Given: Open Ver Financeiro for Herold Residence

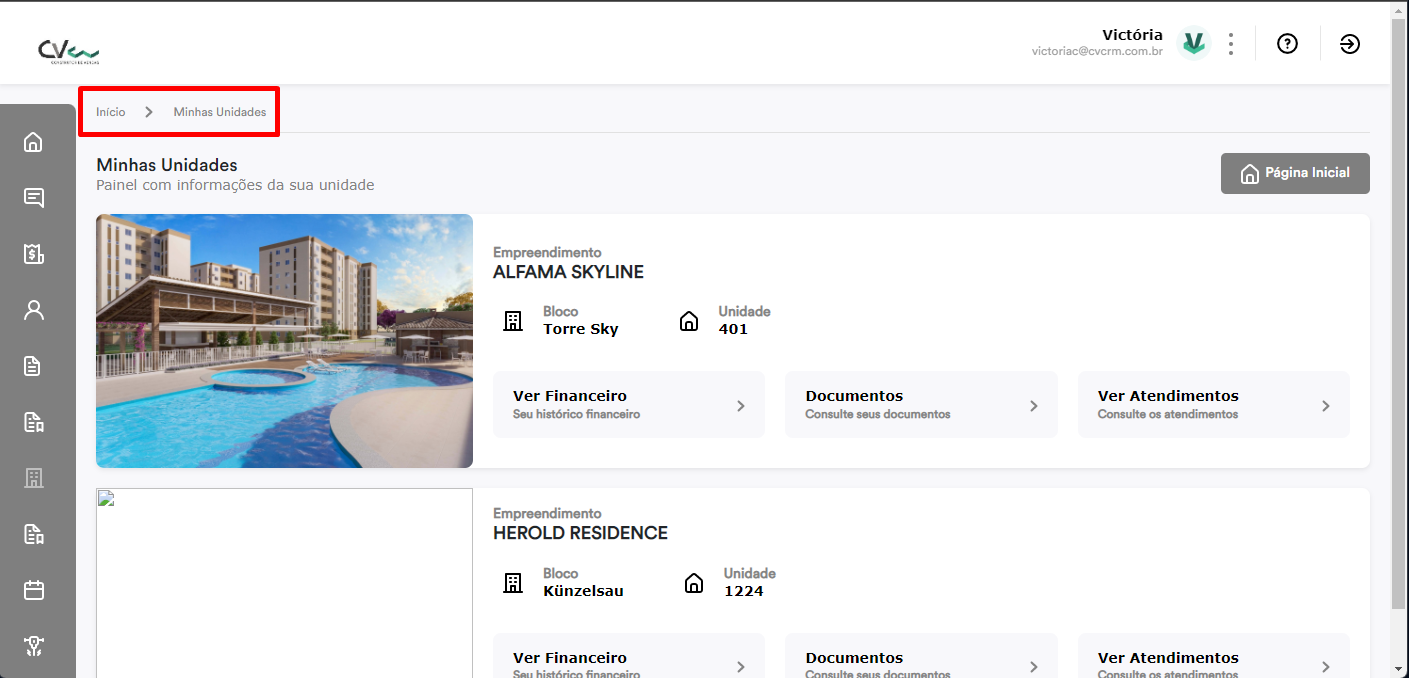Looking at the screenshot, I should pyautogui.click(x=629, y=656).
